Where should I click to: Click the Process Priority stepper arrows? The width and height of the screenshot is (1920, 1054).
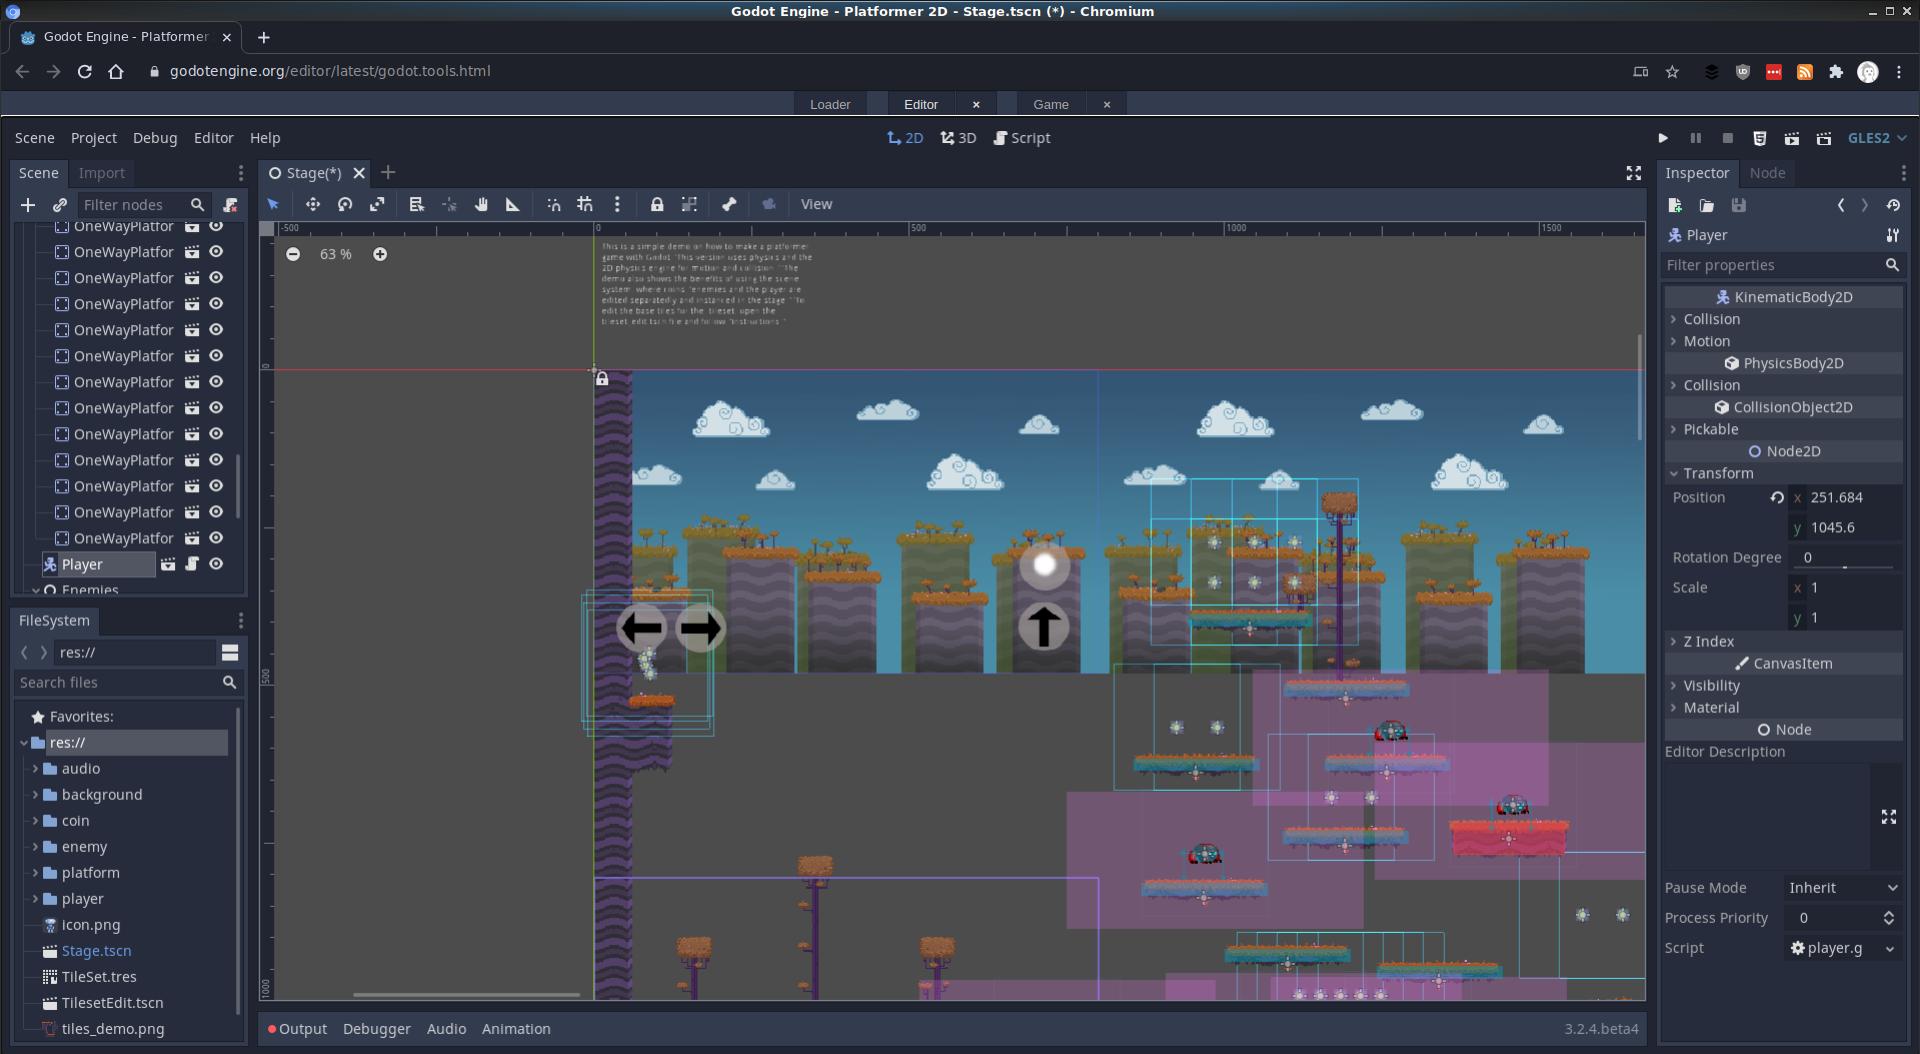pos(1888,918)
